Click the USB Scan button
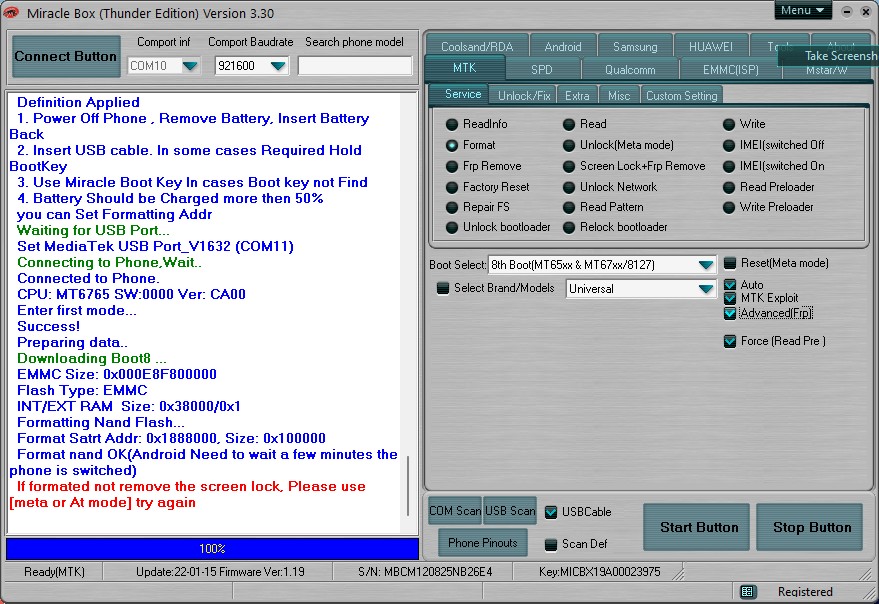This screenshot has height=604, width=879. [510, 511]
